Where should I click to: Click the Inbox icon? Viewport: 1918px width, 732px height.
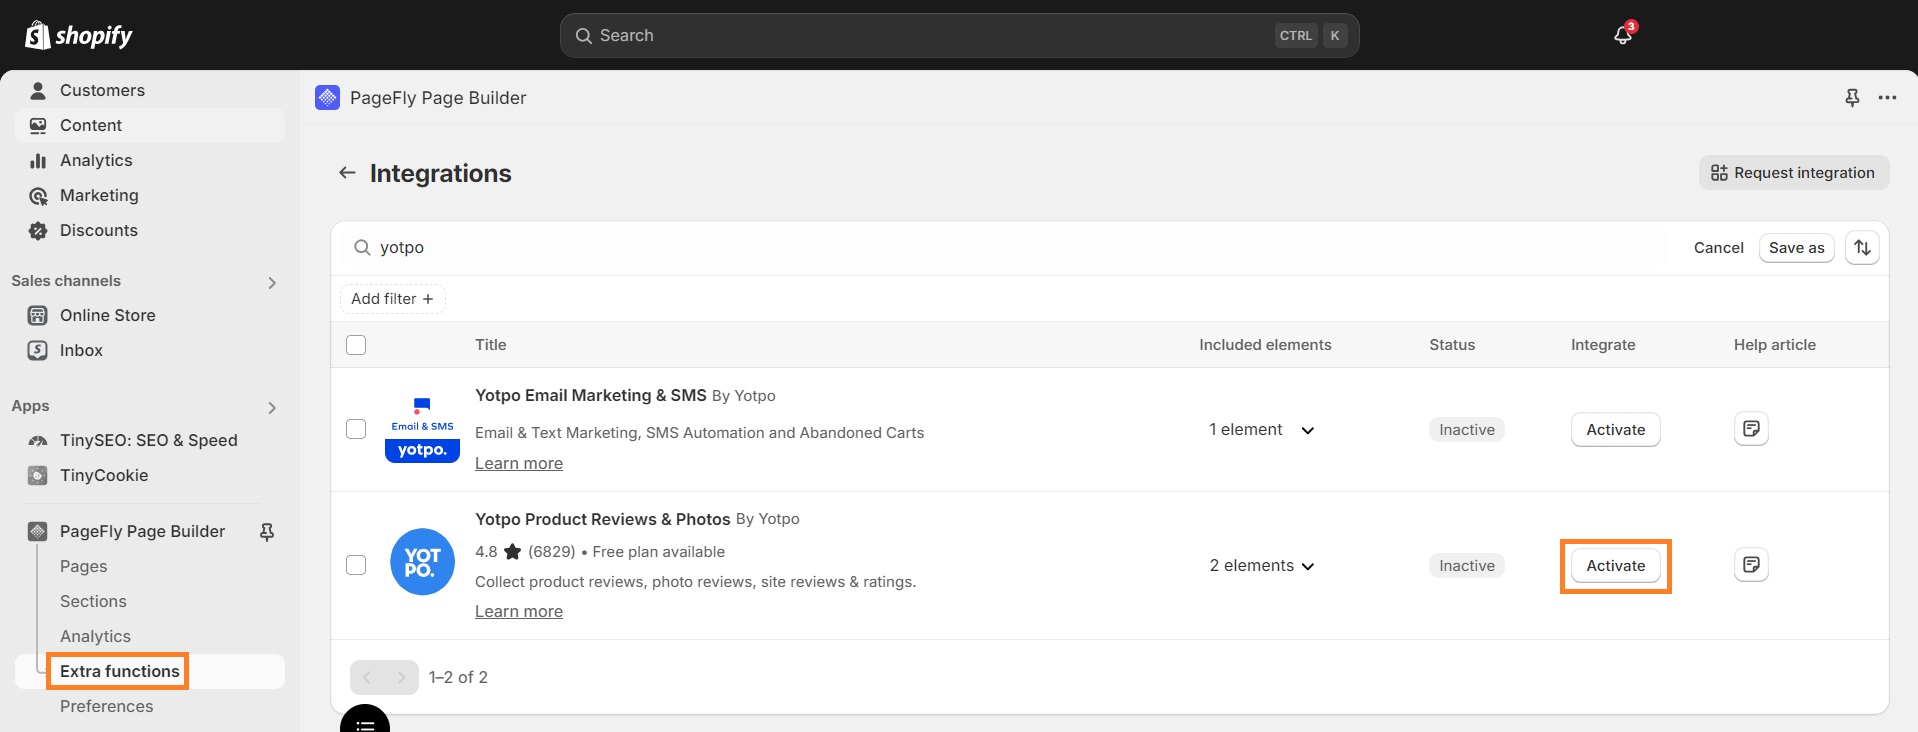38,350
